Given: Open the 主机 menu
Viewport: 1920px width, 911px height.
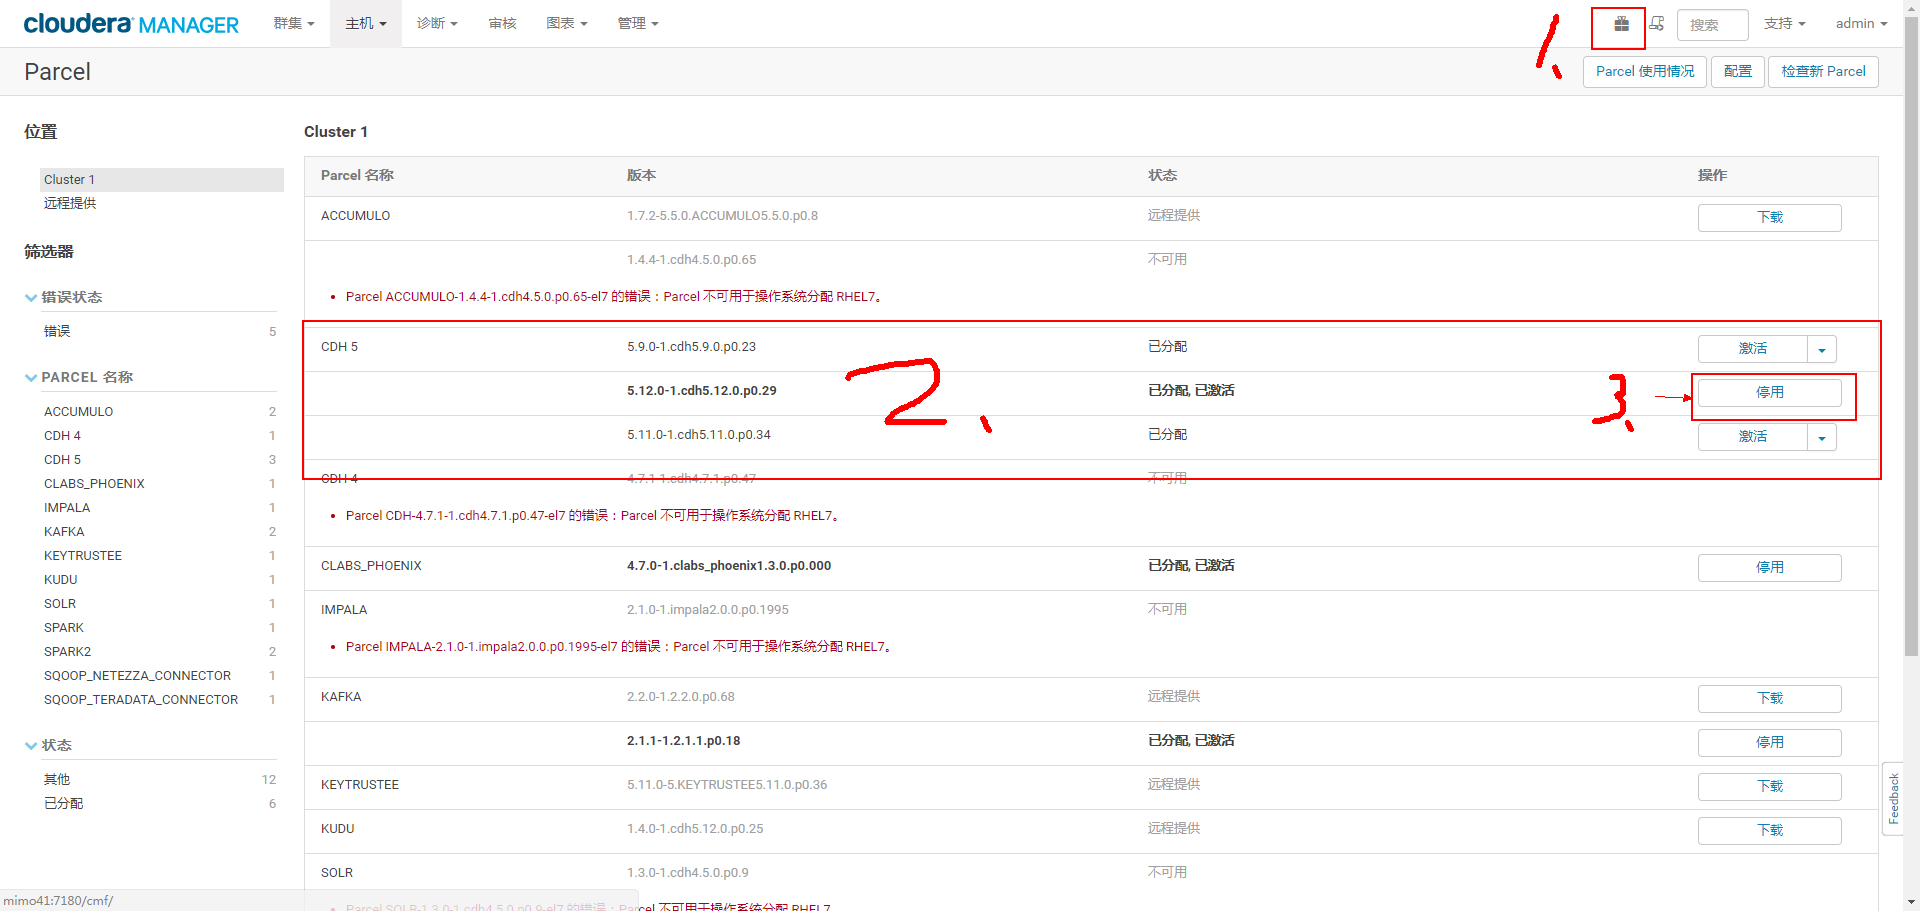Looking at the screenshot, I should point(365,23).
